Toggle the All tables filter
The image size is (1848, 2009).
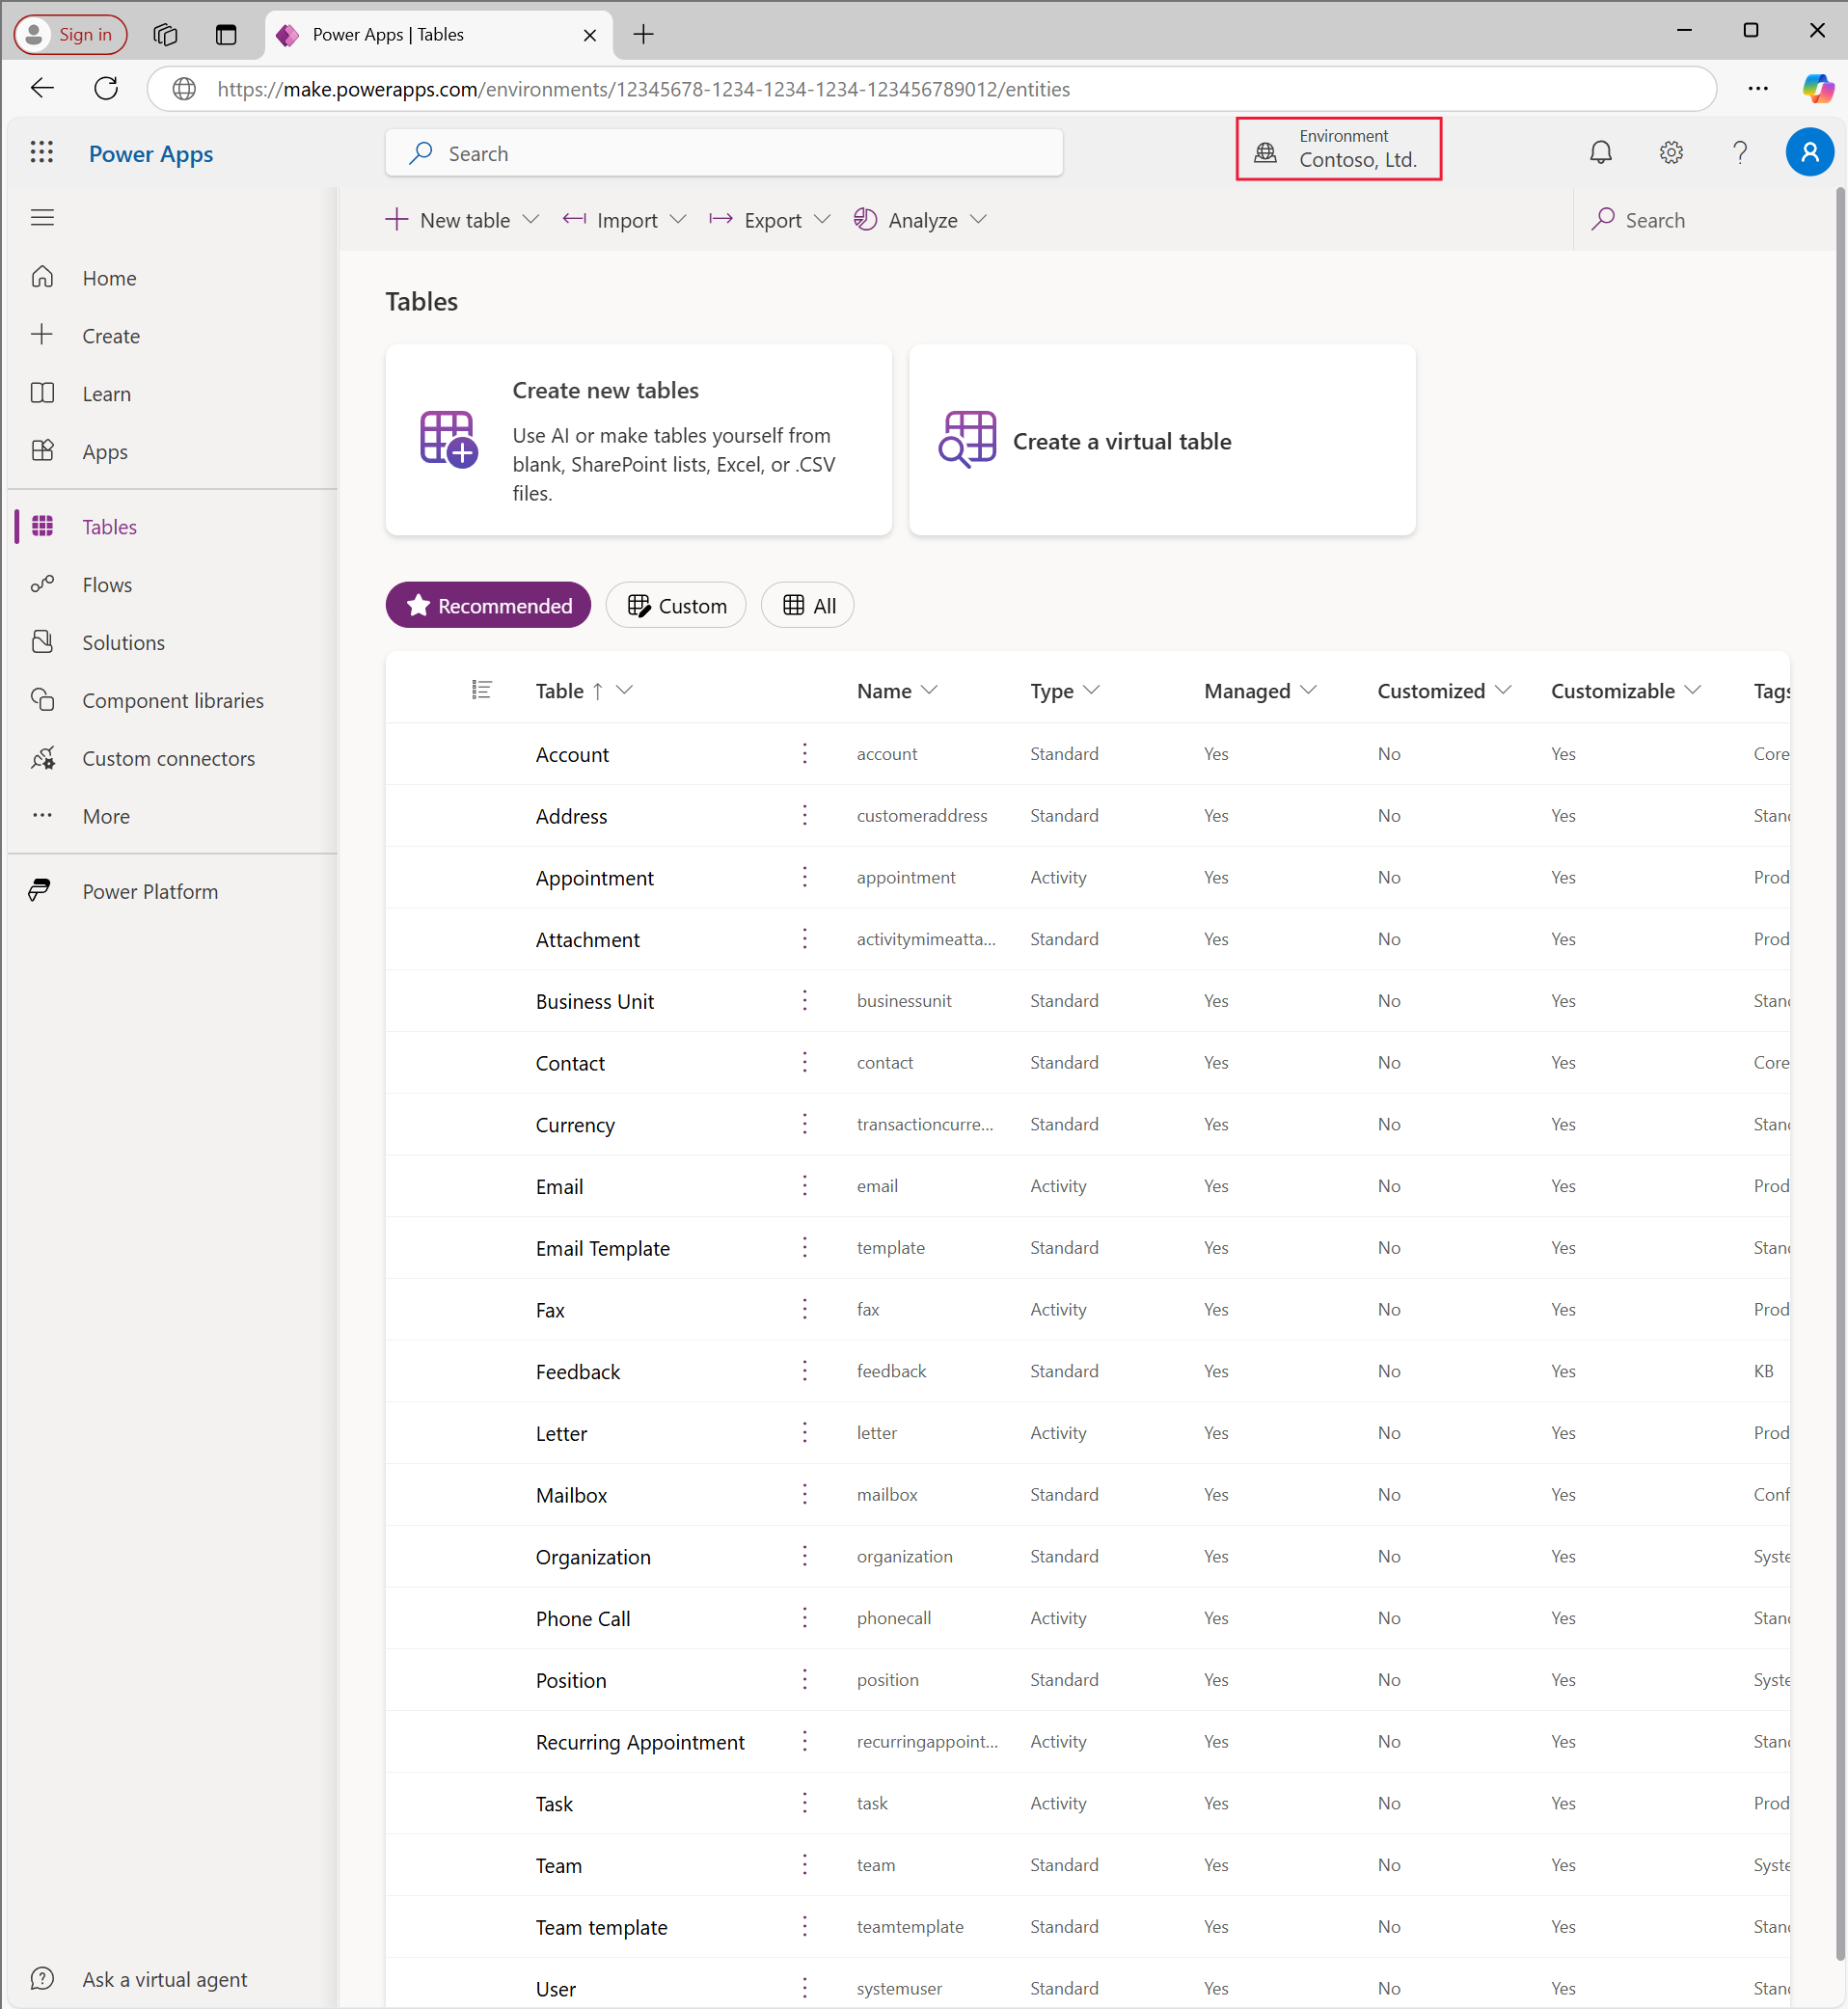807,605
